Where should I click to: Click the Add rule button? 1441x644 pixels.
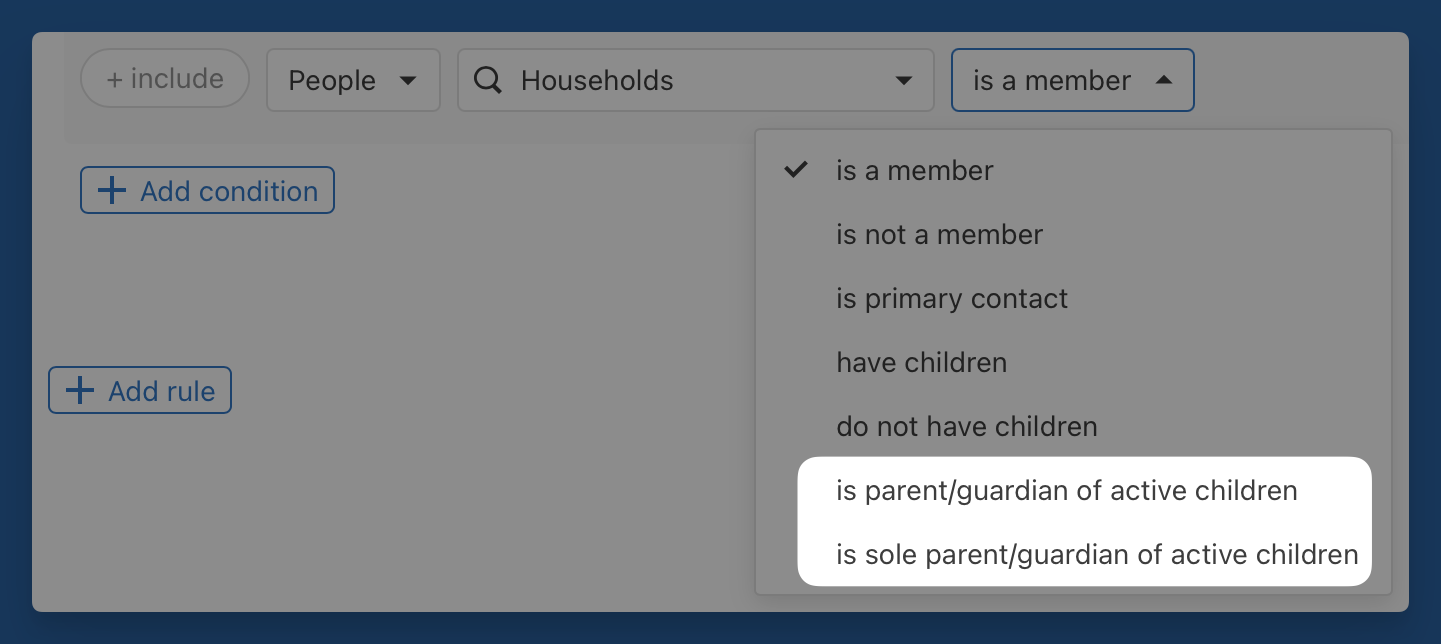140,391
